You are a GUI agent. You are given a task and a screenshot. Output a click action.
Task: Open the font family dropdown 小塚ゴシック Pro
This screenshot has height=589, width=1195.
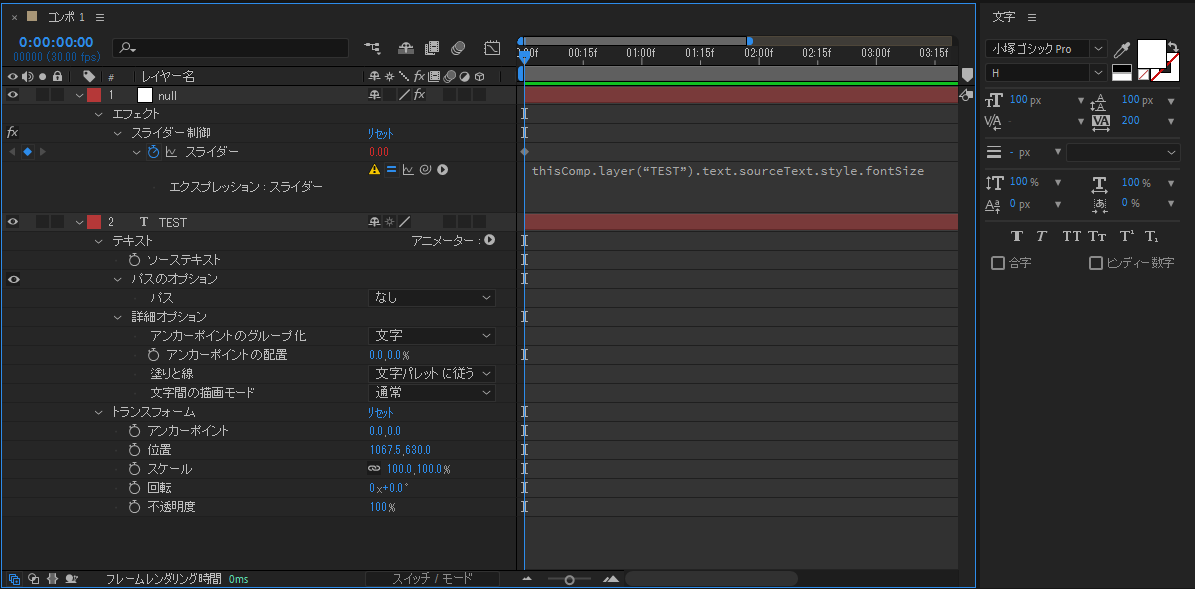1046,49
